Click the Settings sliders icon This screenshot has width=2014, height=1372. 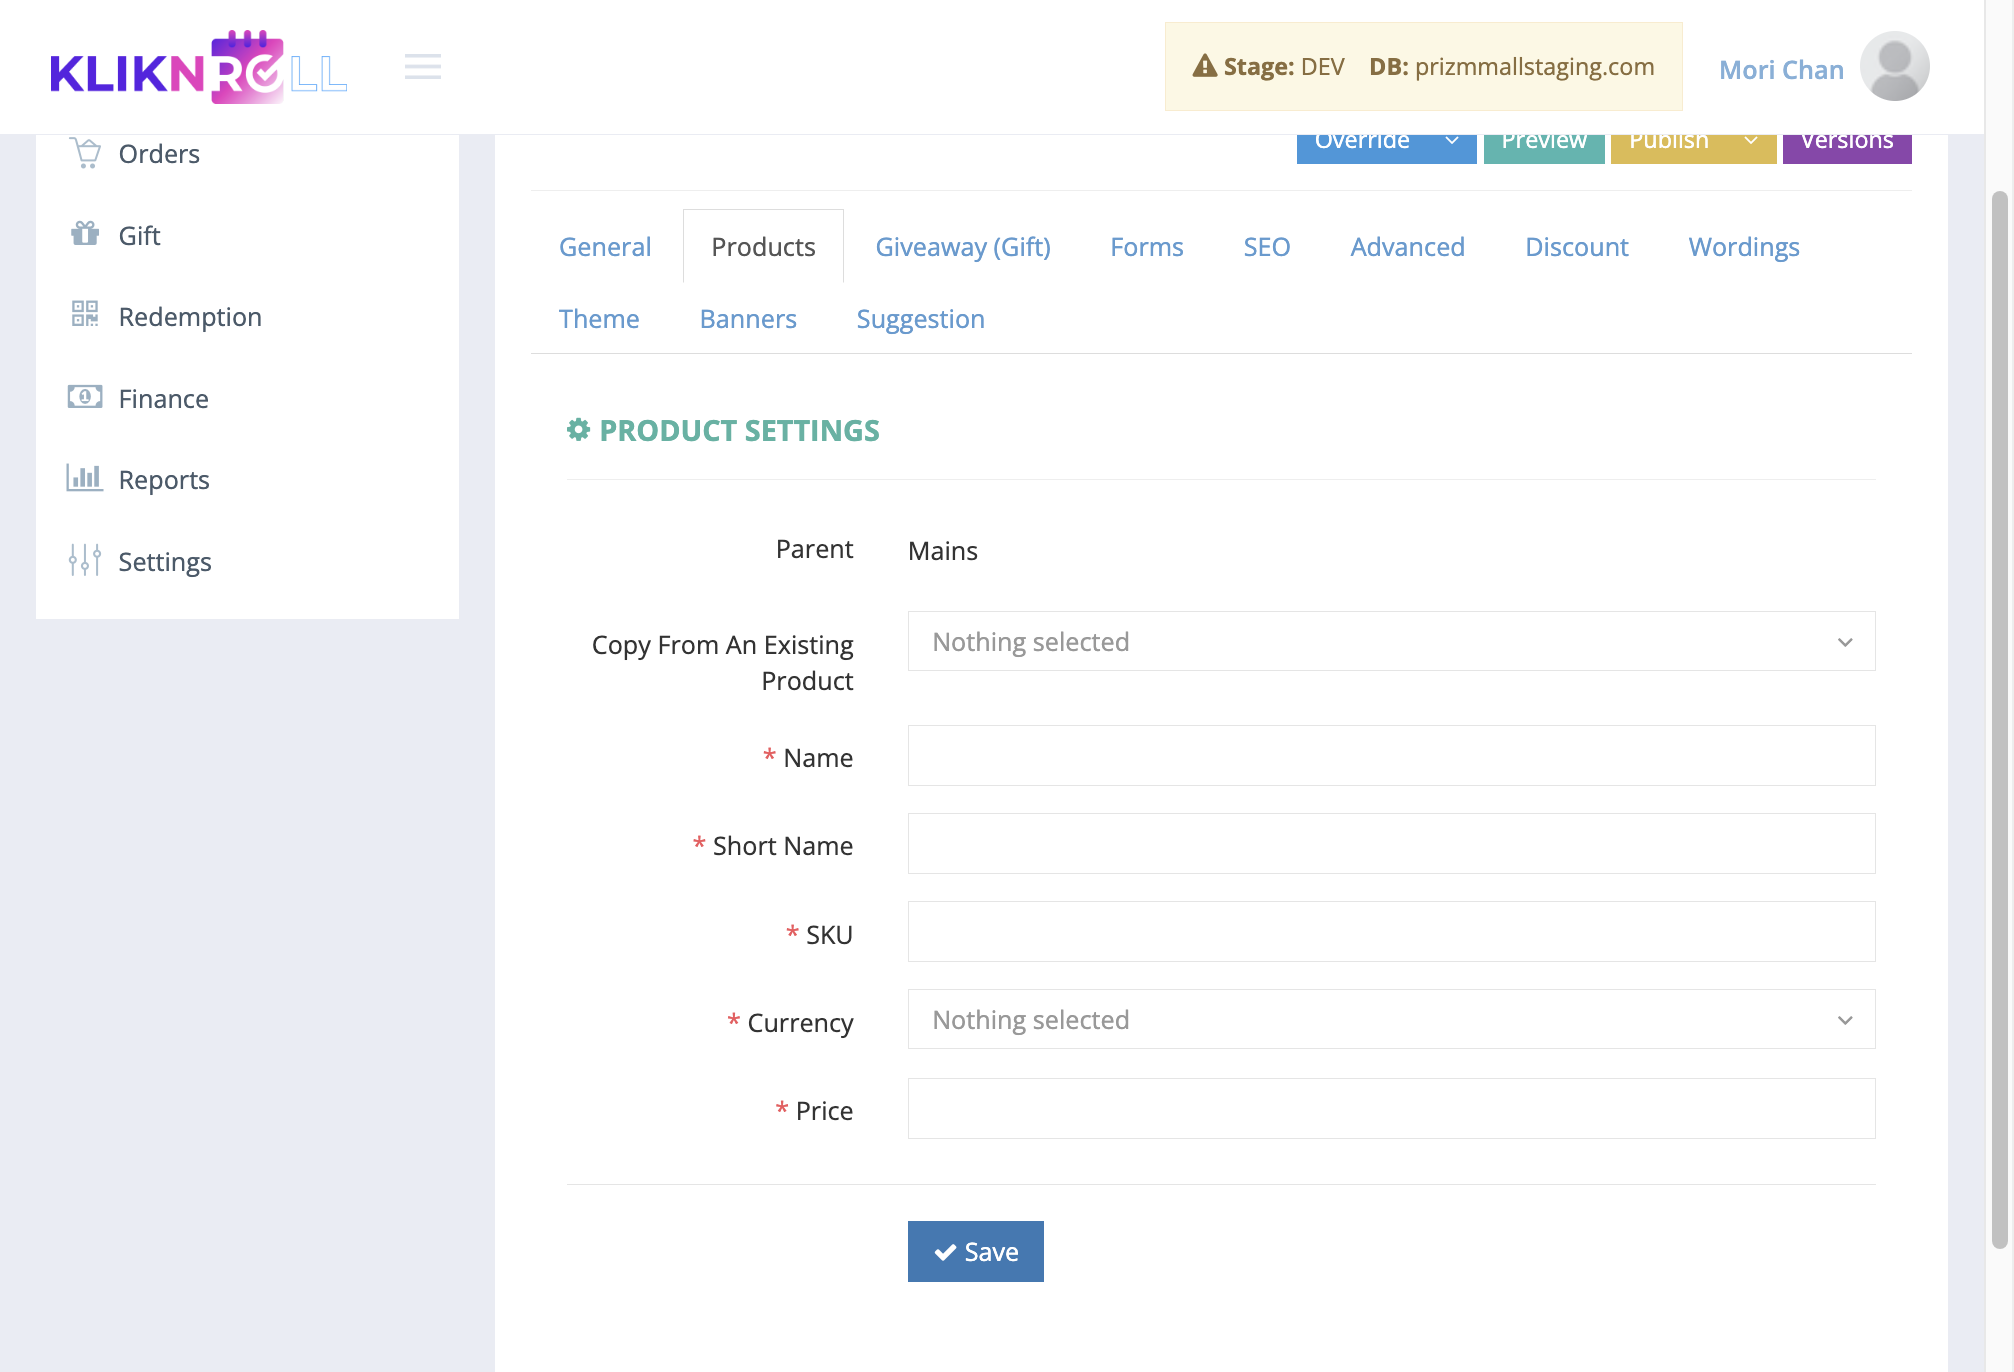(x=85, y=560)
